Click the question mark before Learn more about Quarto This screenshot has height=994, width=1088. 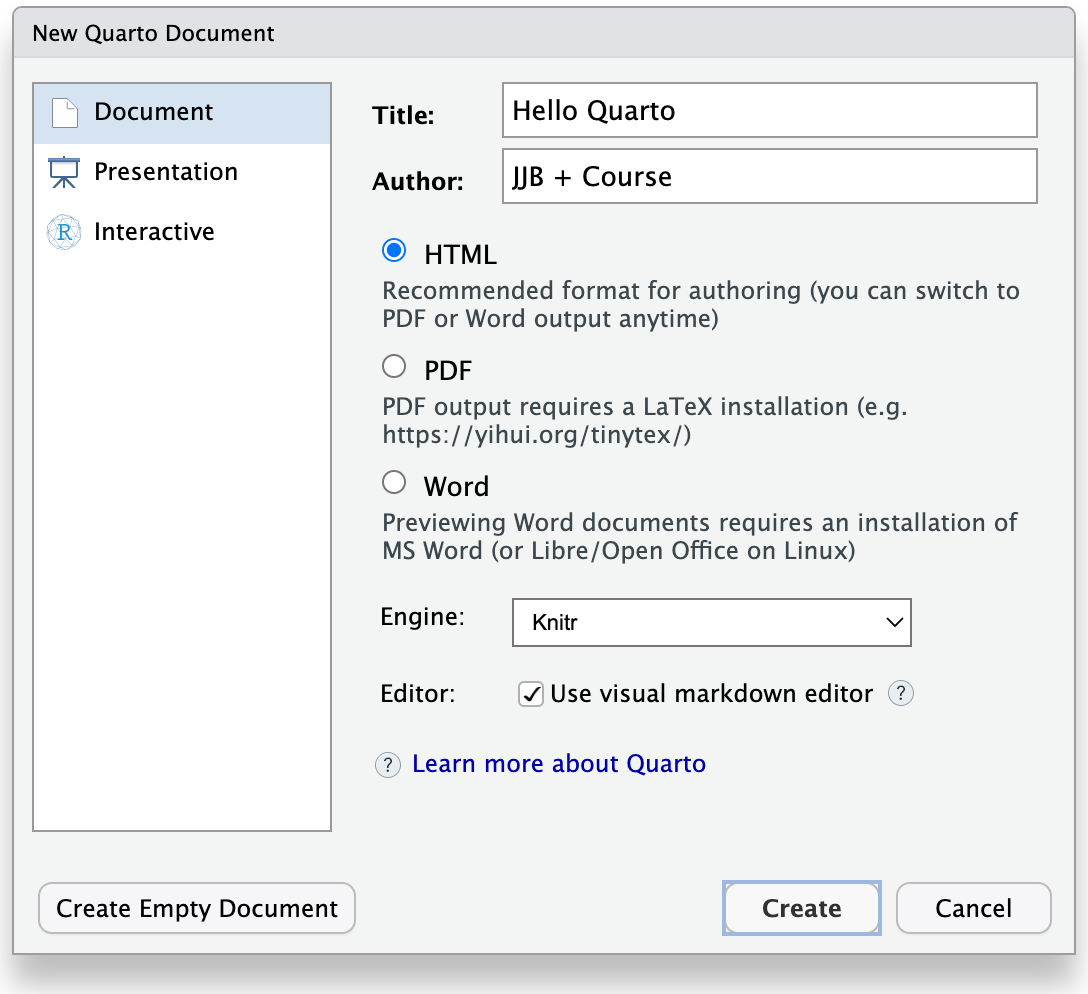click(x=388, y=764)
